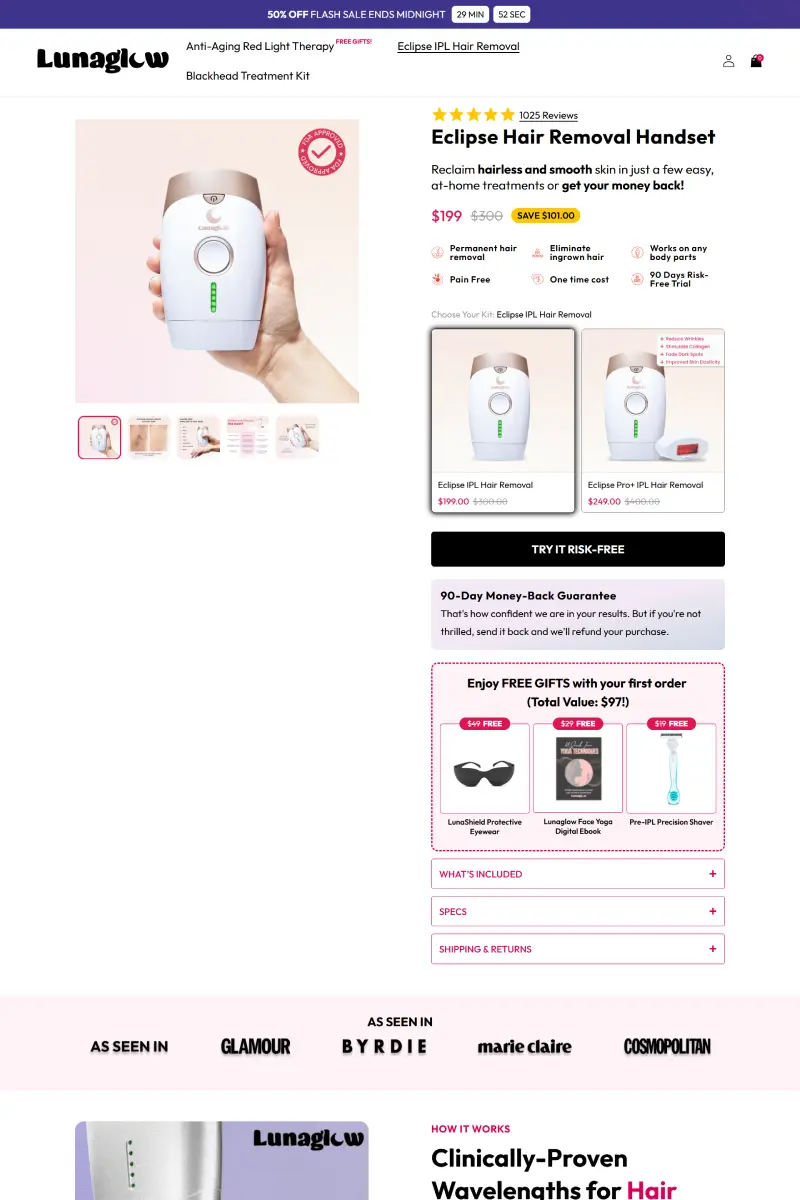Select the second product gallery thumbnail
Screen dimensions: 800x1200
coord(149,438)
